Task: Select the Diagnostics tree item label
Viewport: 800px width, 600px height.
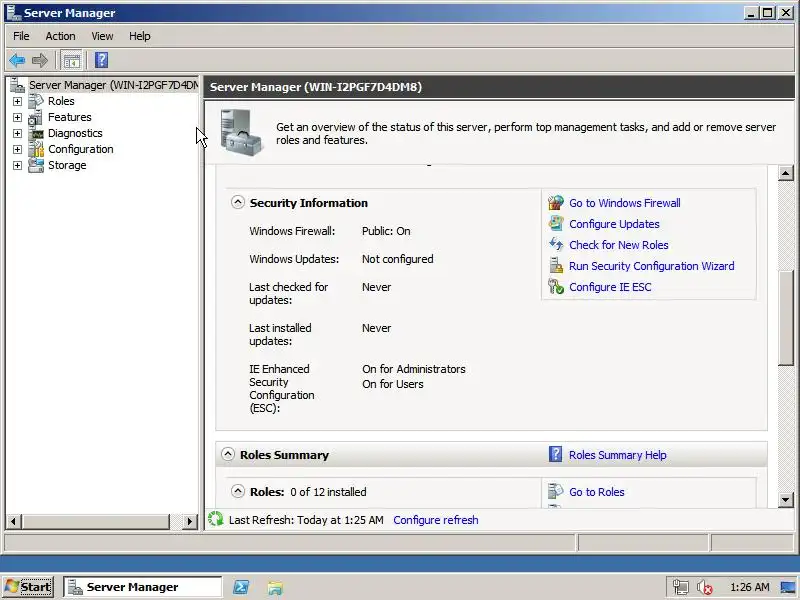Action: [75, 133]
